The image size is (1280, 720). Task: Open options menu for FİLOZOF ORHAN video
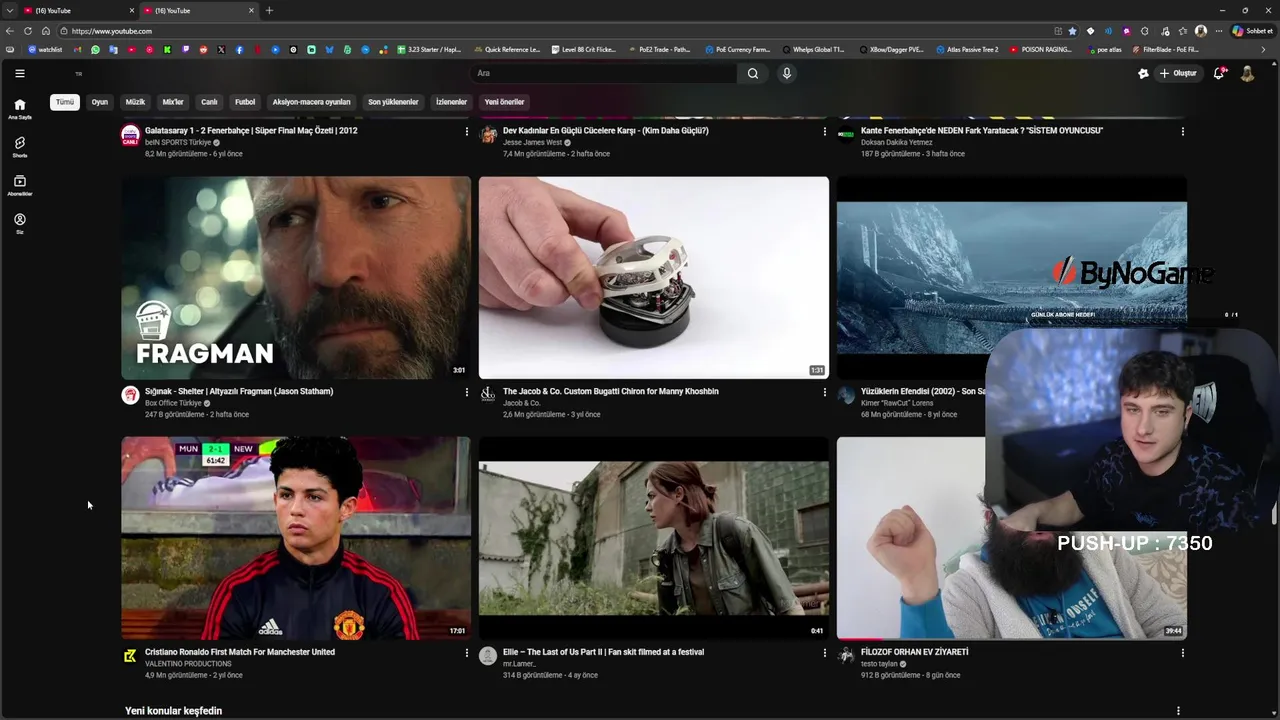point(1183,653)
